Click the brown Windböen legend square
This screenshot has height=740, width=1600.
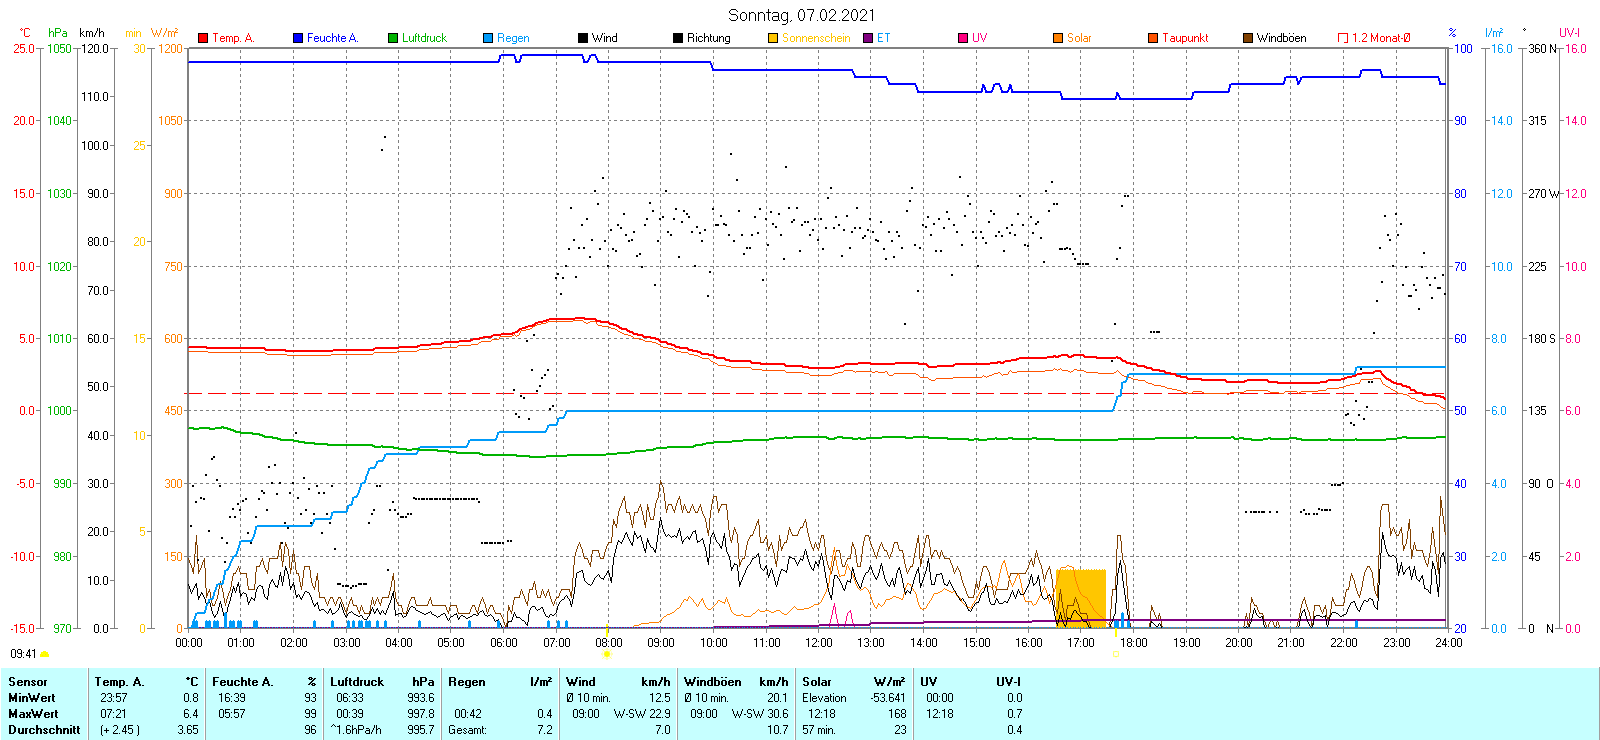(x=1248, y=38)
